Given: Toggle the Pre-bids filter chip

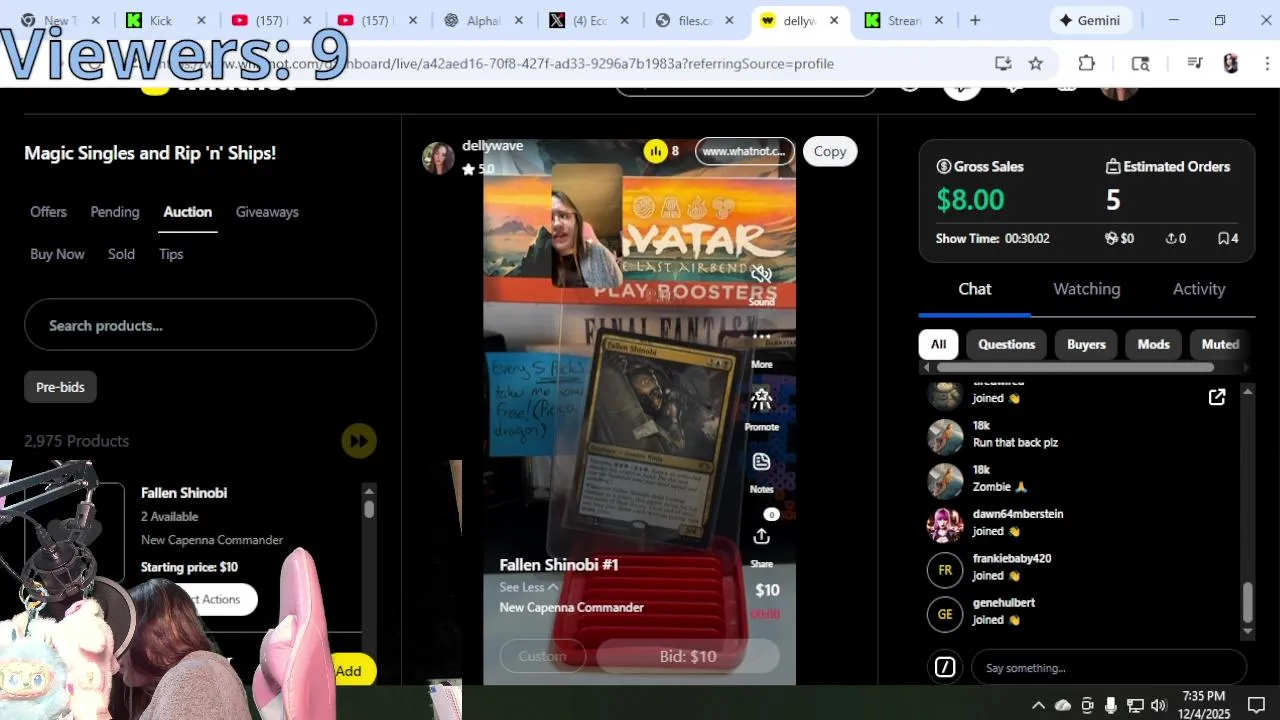Looking at the screenshot, I should click(x=60, y=387).
